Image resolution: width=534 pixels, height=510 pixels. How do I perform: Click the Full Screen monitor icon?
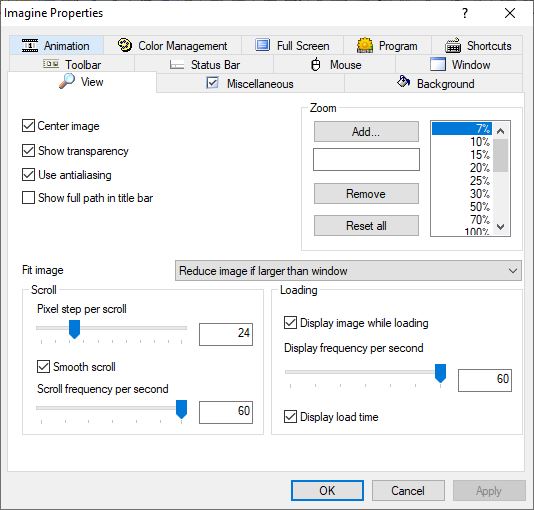pos(263,45)
